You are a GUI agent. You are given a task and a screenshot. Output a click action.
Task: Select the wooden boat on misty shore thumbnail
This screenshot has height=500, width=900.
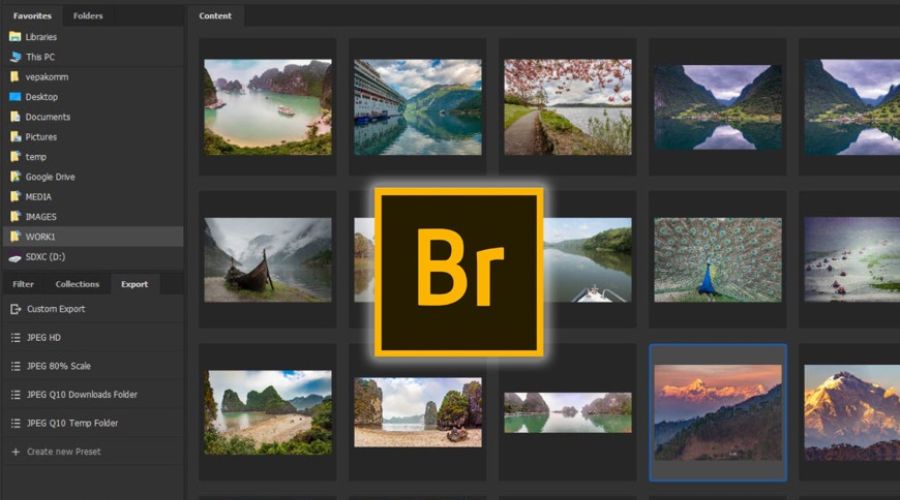tap(267, 260)
